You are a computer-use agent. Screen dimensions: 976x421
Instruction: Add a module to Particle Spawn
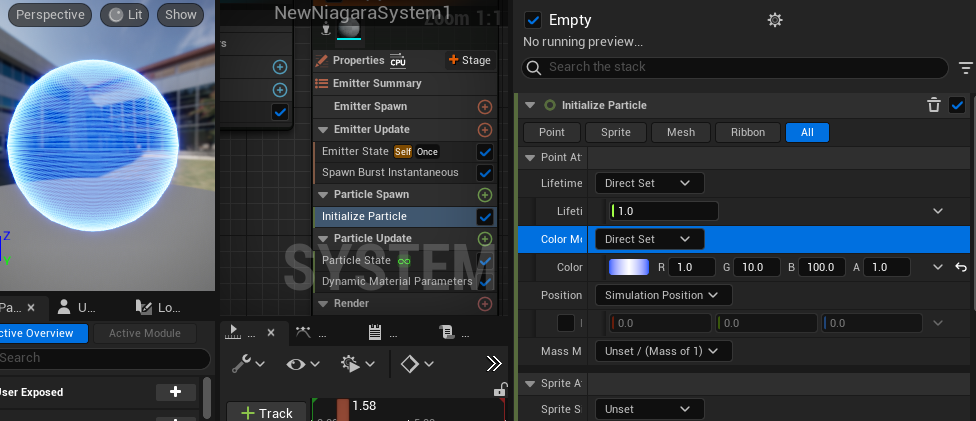pos(485,195)
